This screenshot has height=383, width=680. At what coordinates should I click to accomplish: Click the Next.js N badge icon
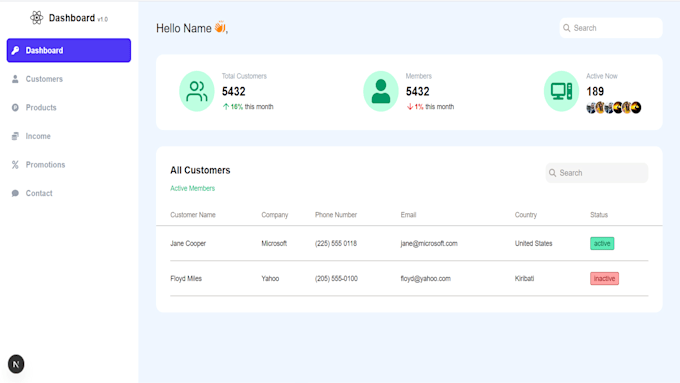16,364
